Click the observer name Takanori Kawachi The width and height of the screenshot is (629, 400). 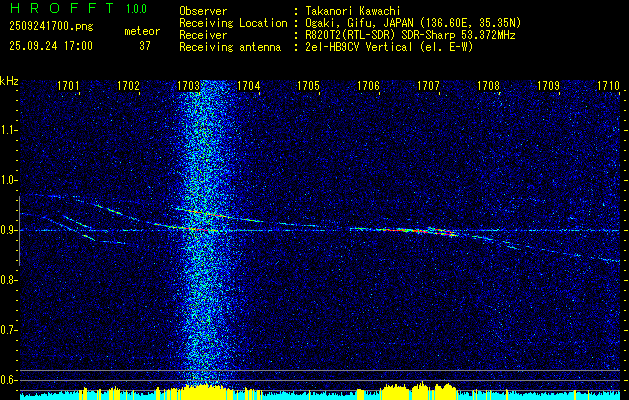click(352, 11)
